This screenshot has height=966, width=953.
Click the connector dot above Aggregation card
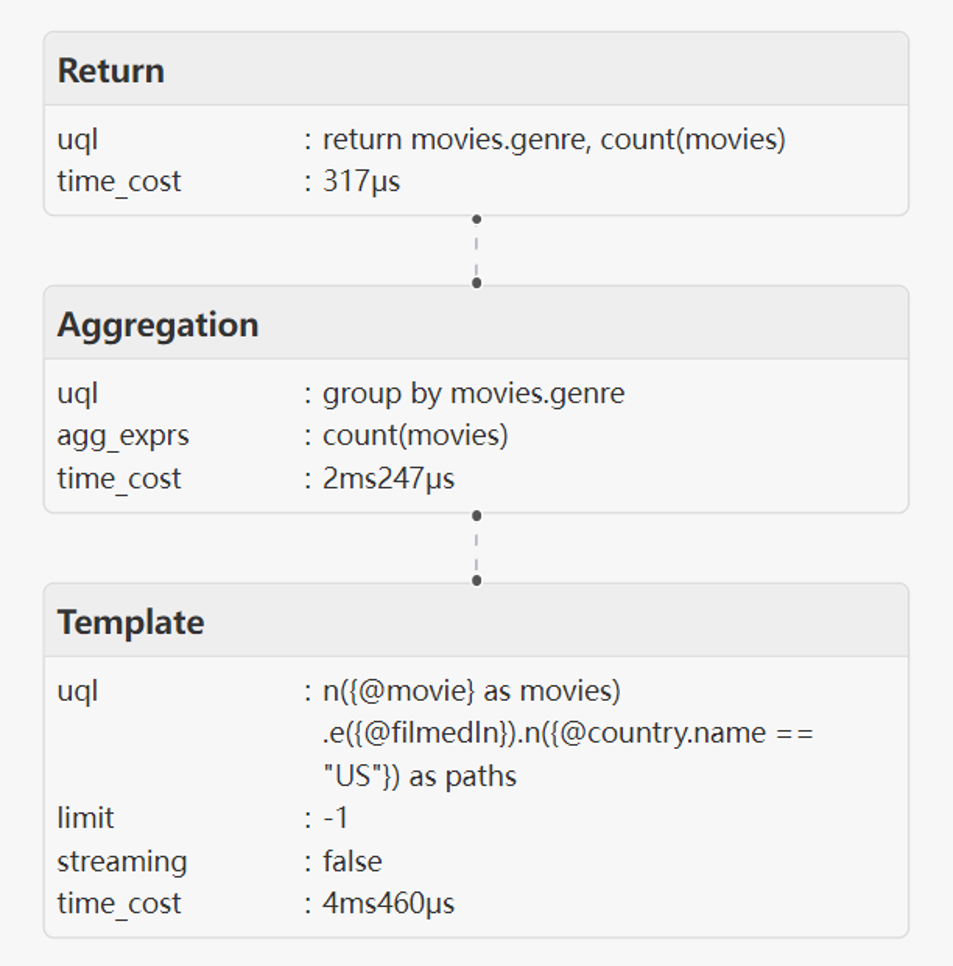click(x=476, y=283)
